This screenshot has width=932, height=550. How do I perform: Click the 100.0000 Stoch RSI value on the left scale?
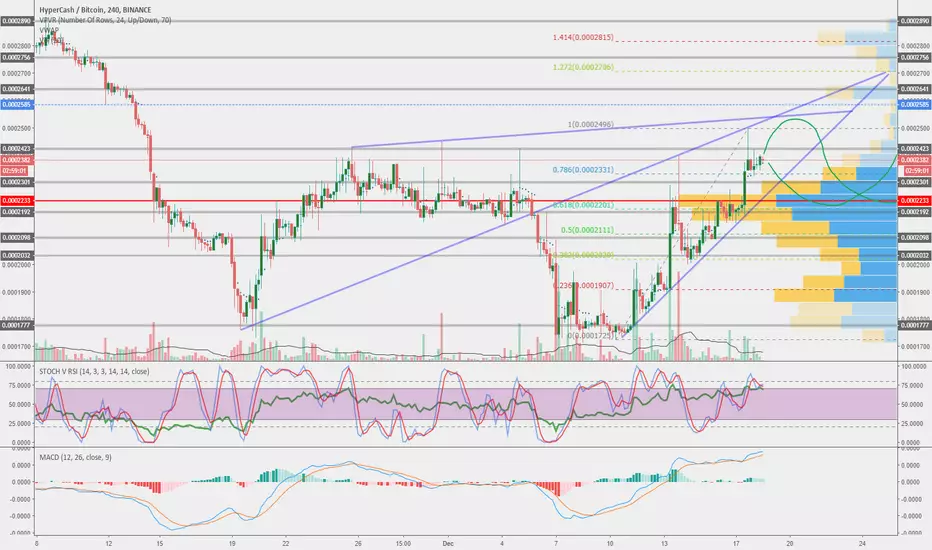pyautogui.click(x=18, y=367)
